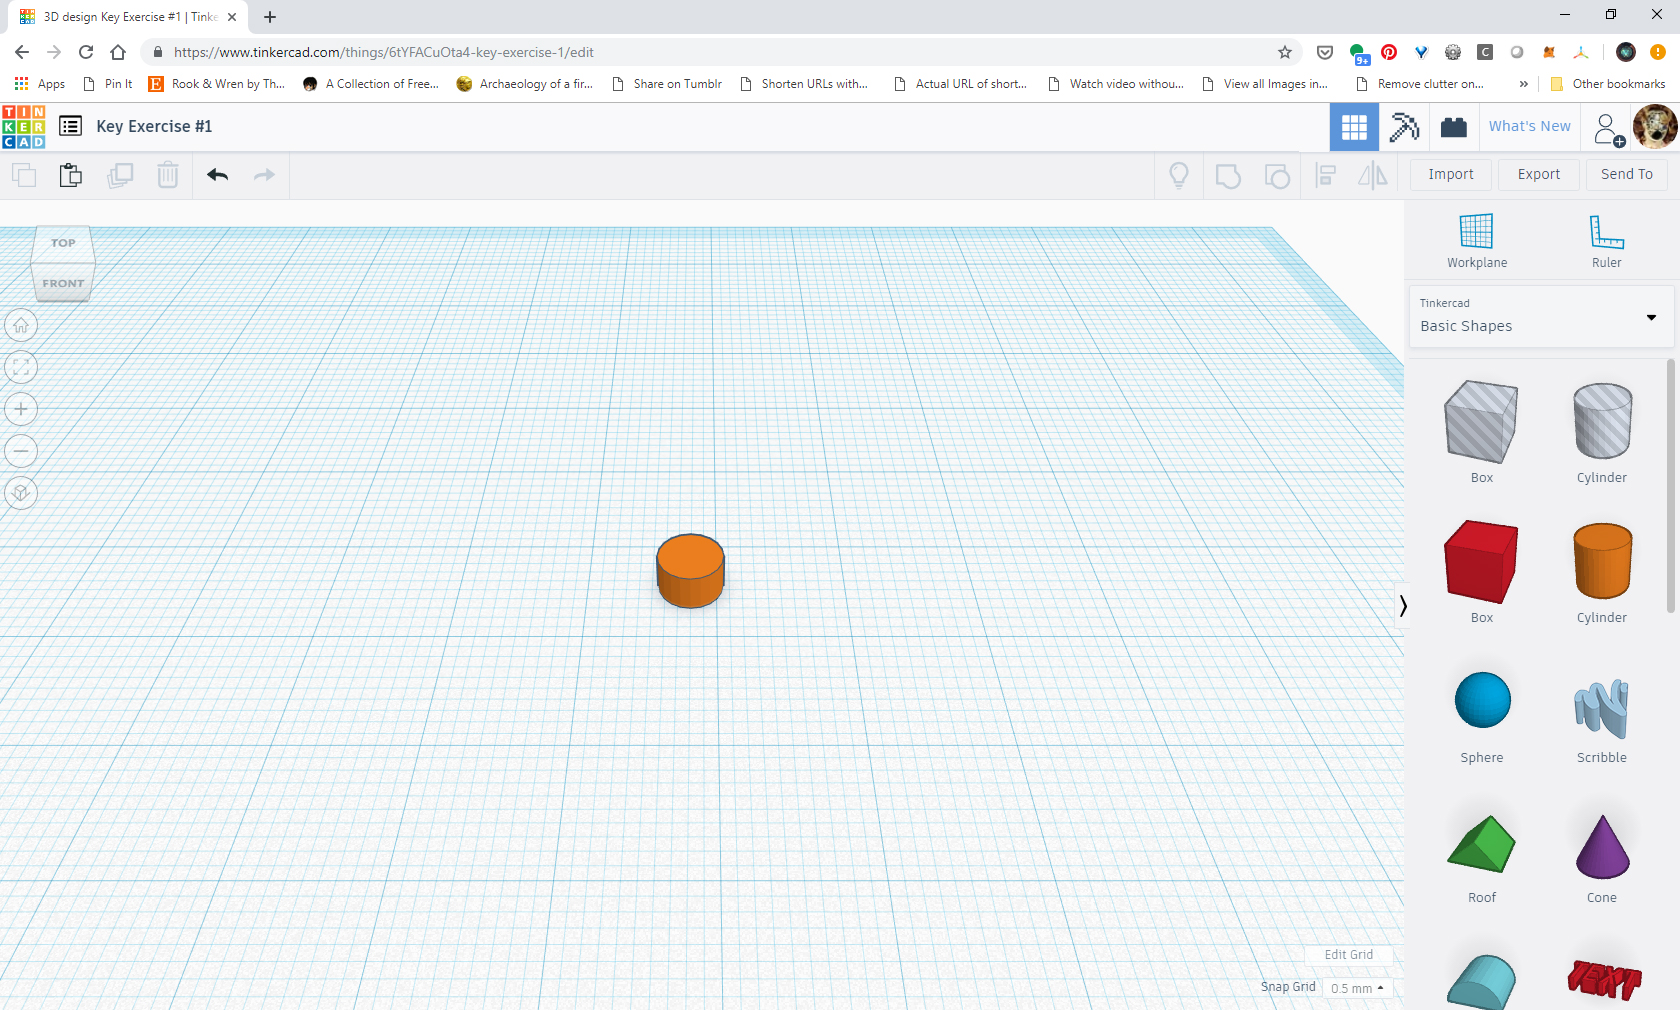Viewport: 1680px width, 1010px height.
Task: Select the Ruler tool
Action: [x=1607, y=241]
